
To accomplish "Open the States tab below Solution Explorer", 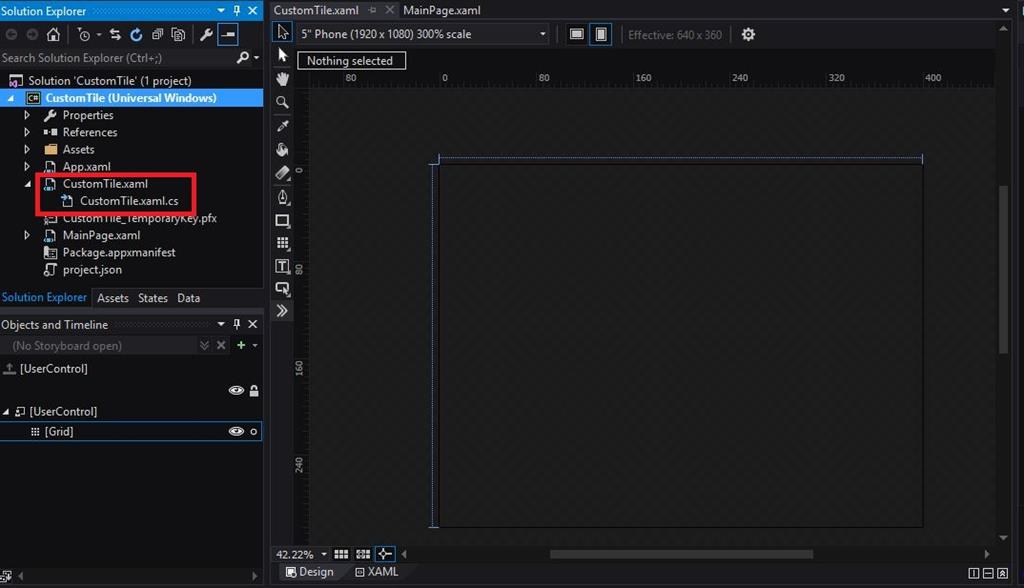I will pos(152,297).
